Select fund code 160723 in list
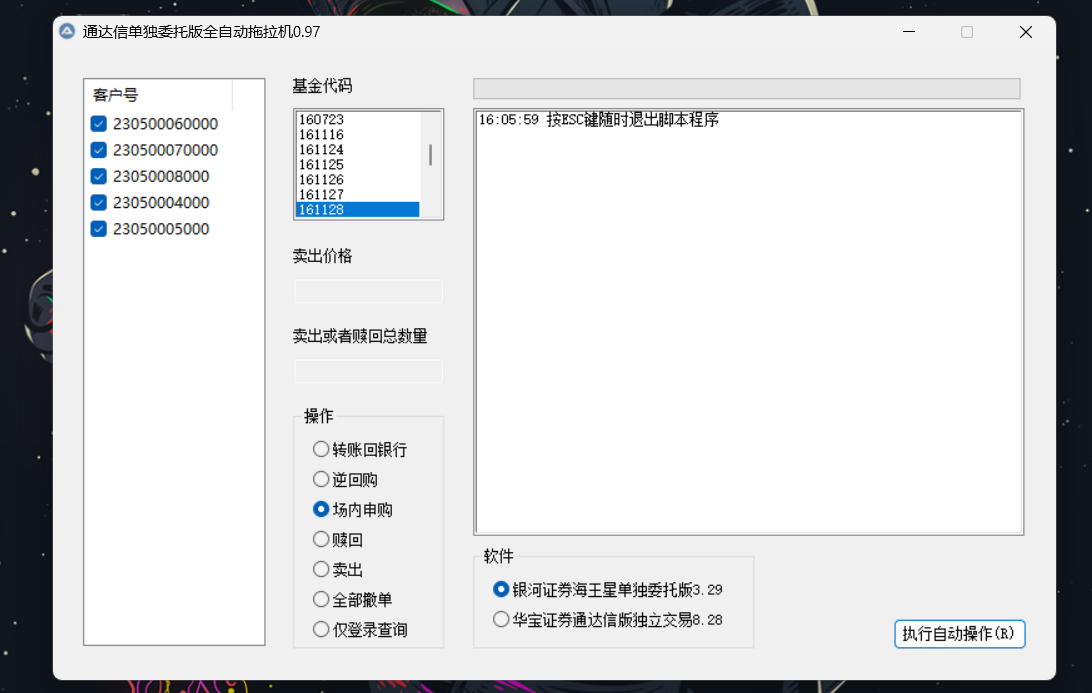 click(x=358, y=120)
